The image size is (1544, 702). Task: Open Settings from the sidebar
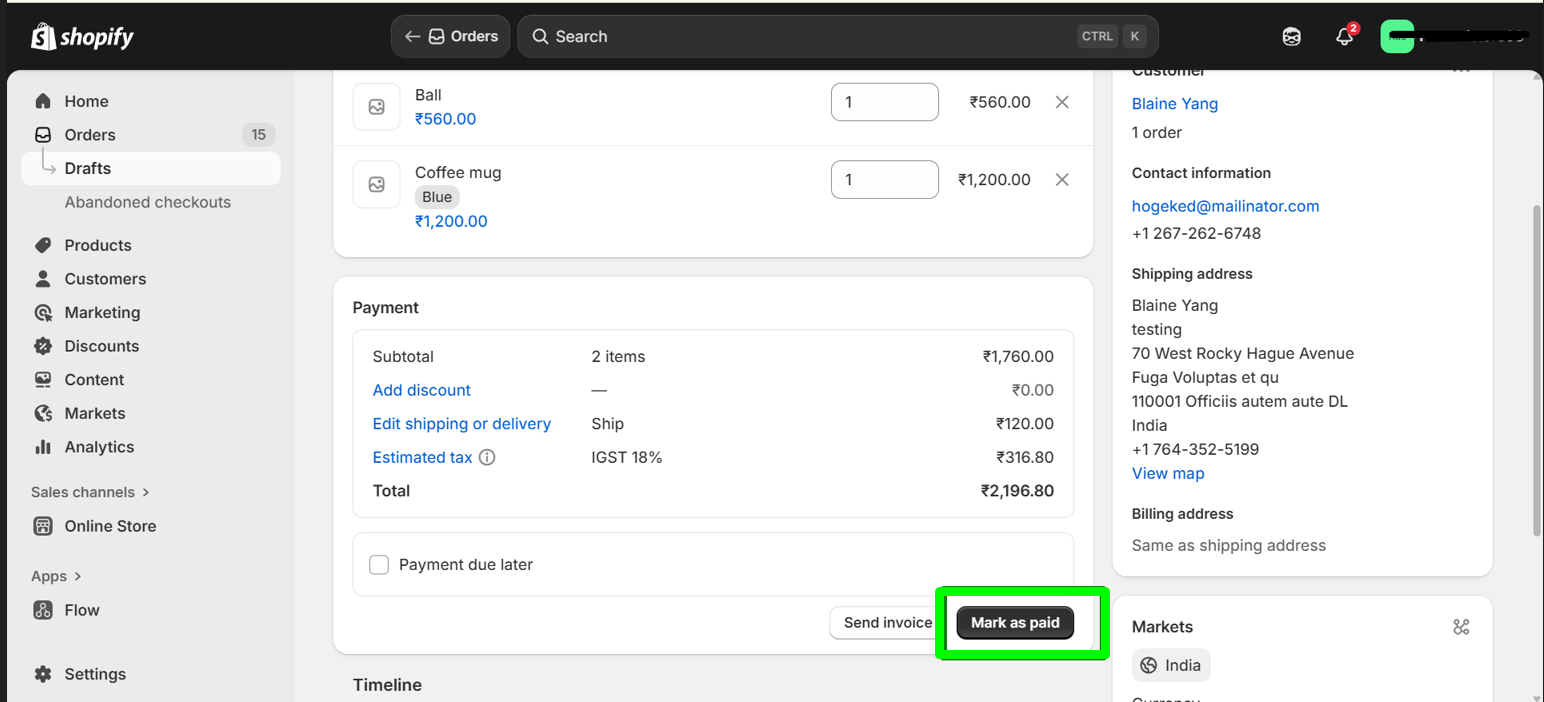pos(95,674)
